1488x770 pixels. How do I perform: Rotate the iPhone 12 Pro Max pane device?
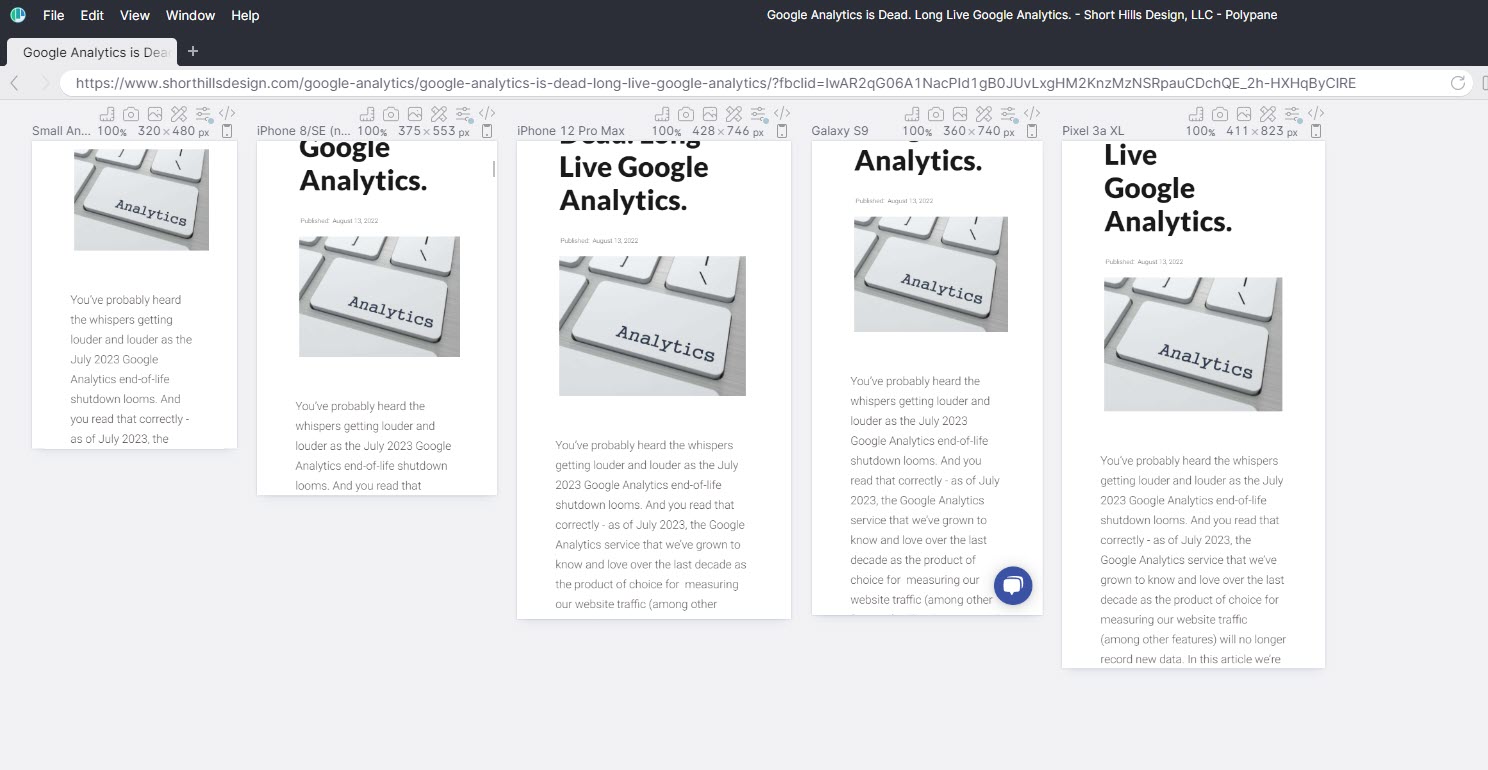coord(782,131)
